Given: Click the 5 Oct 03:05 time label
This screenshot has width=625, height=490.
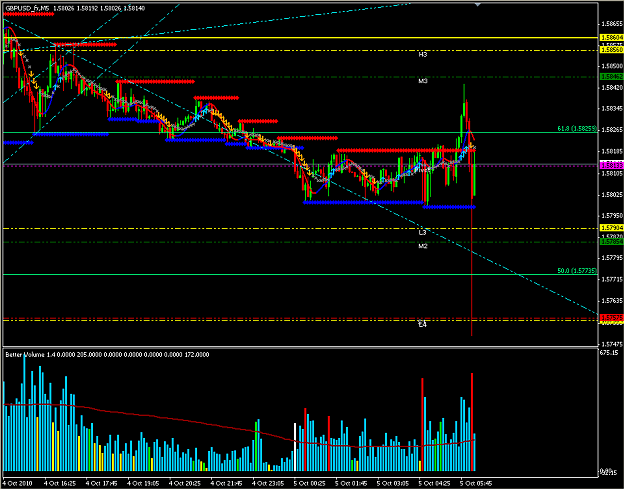Looking at the screenshot, I should coord(394,484).
